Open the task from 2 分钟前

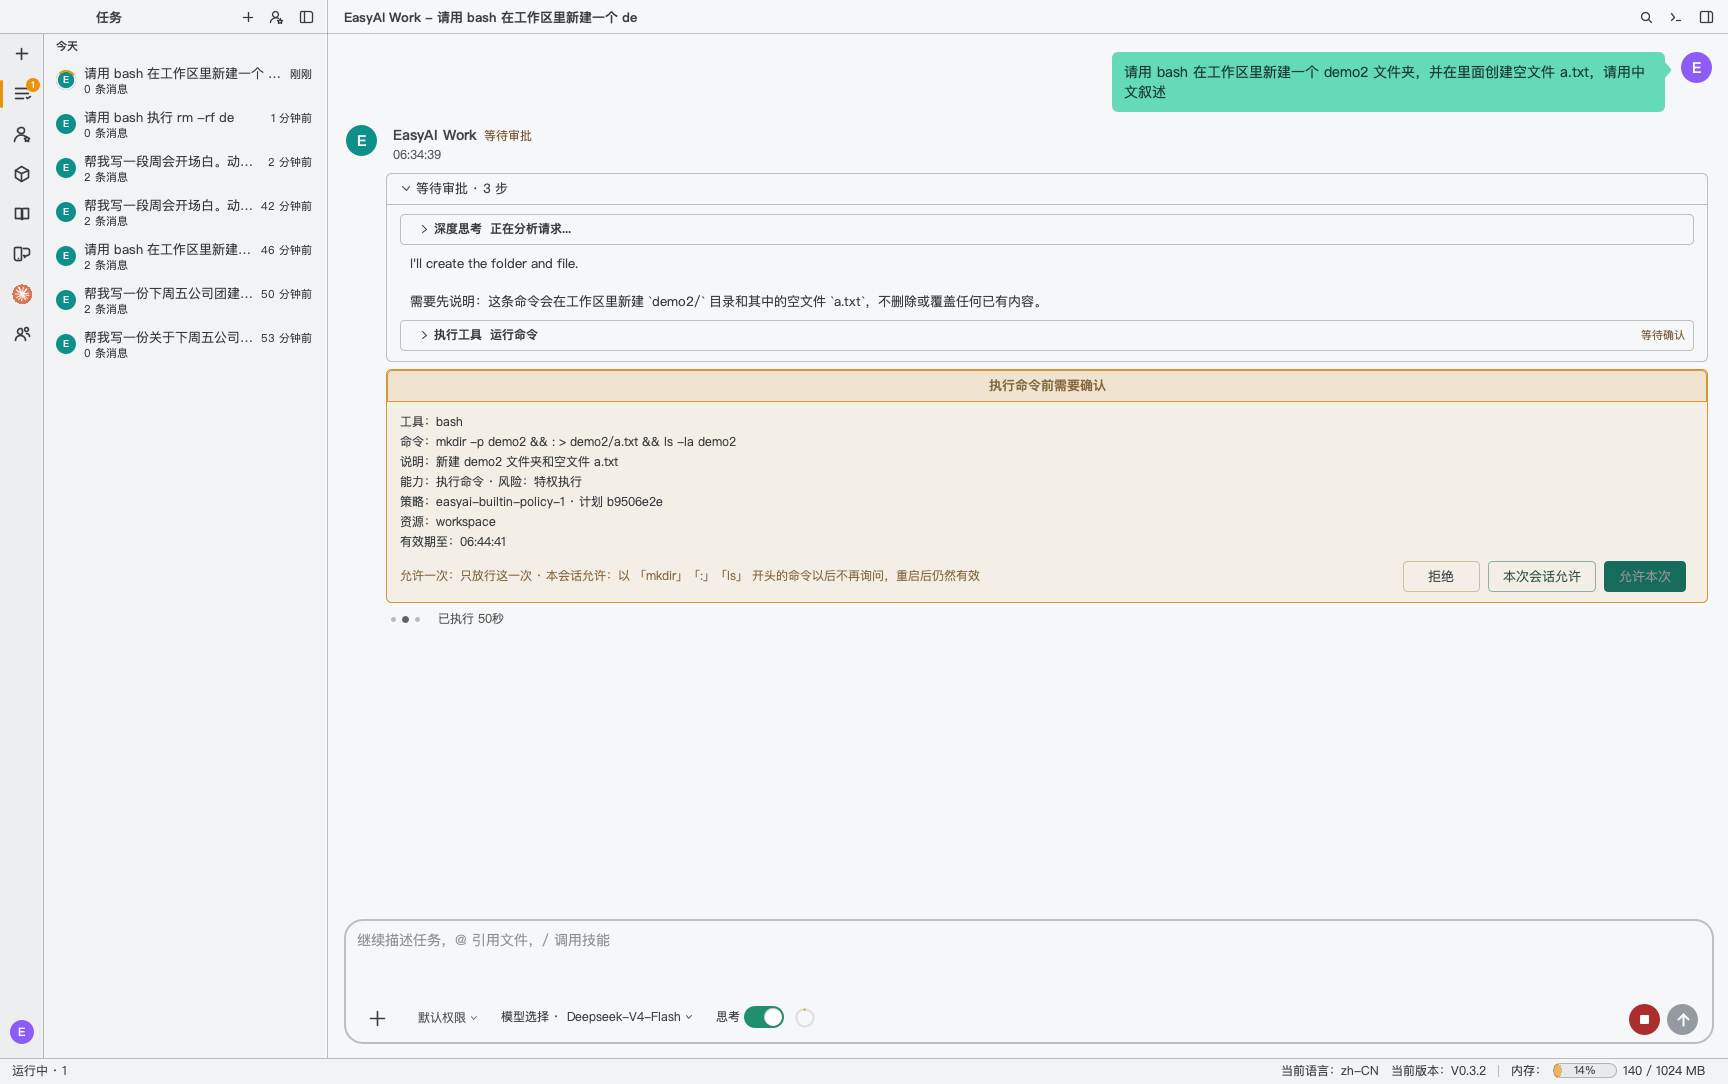185,168
